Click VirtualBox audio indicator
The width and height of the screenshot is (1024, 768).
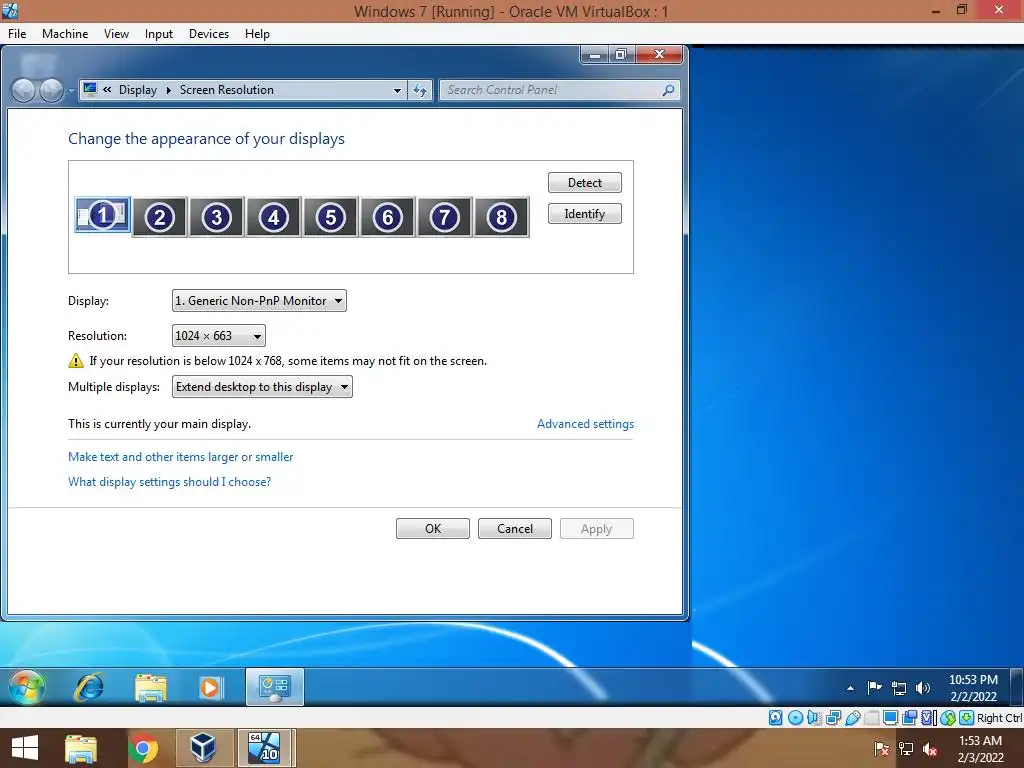coord(814,718)
